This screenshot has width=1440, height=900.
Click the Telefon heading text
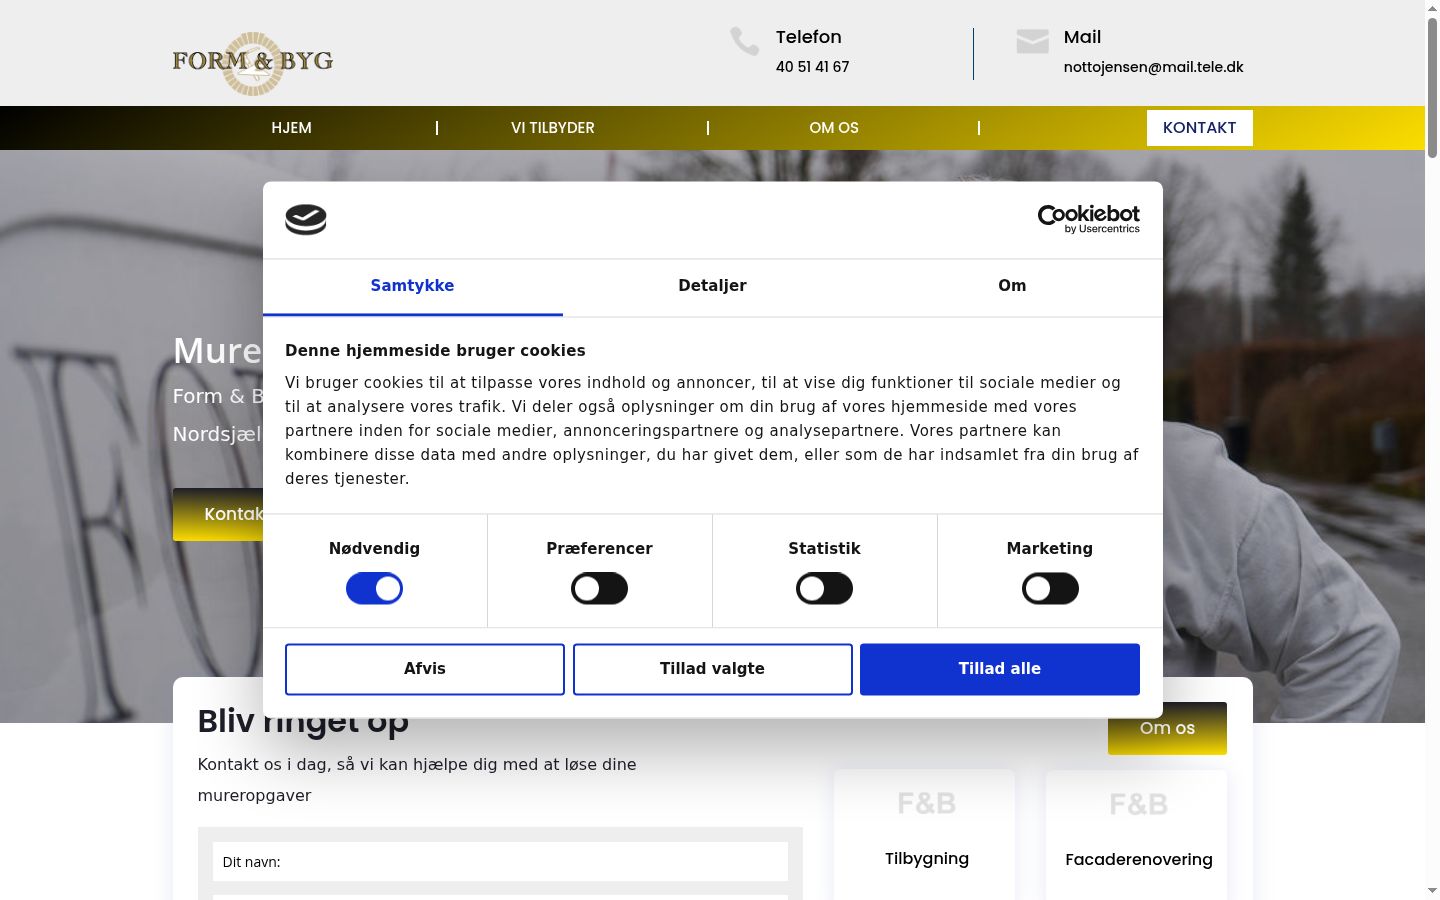point(809,37)
